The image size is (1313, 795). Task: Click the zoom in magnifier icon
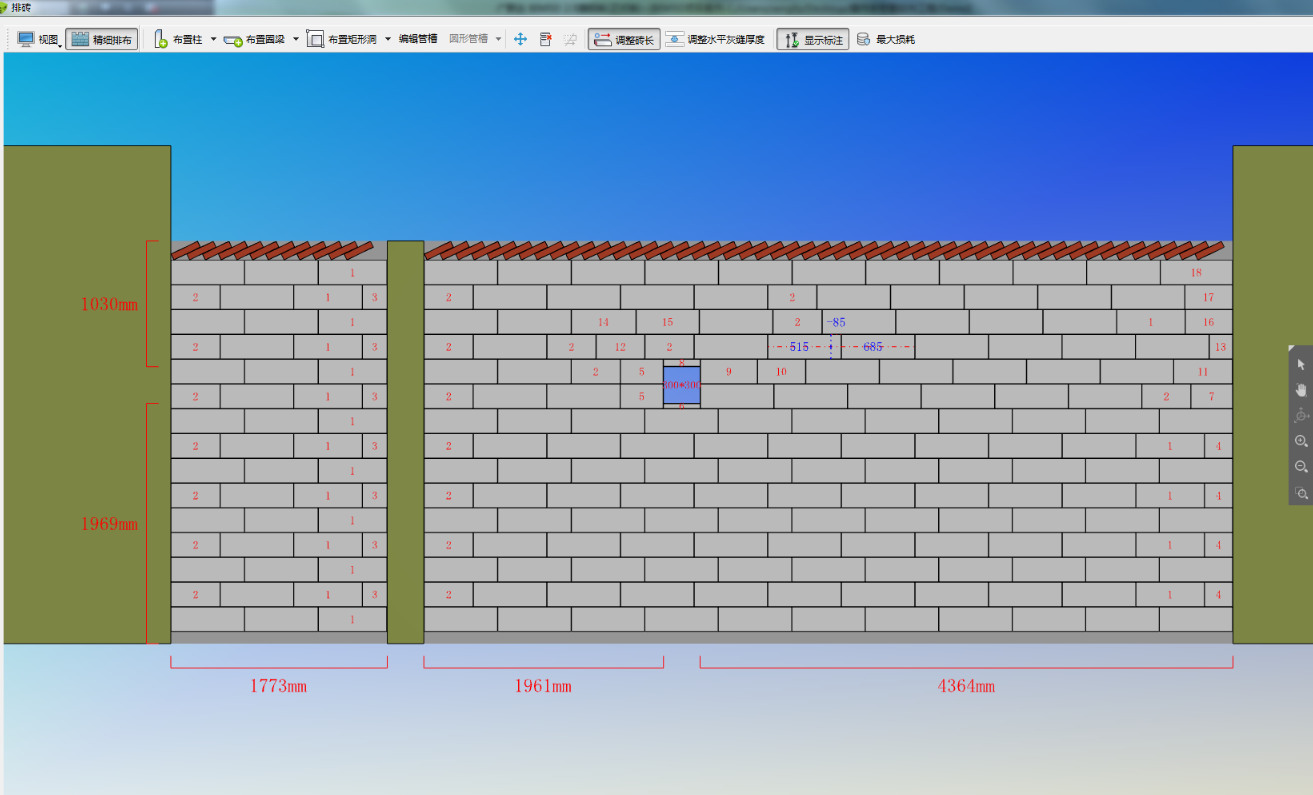click(x=1301, y=441)
